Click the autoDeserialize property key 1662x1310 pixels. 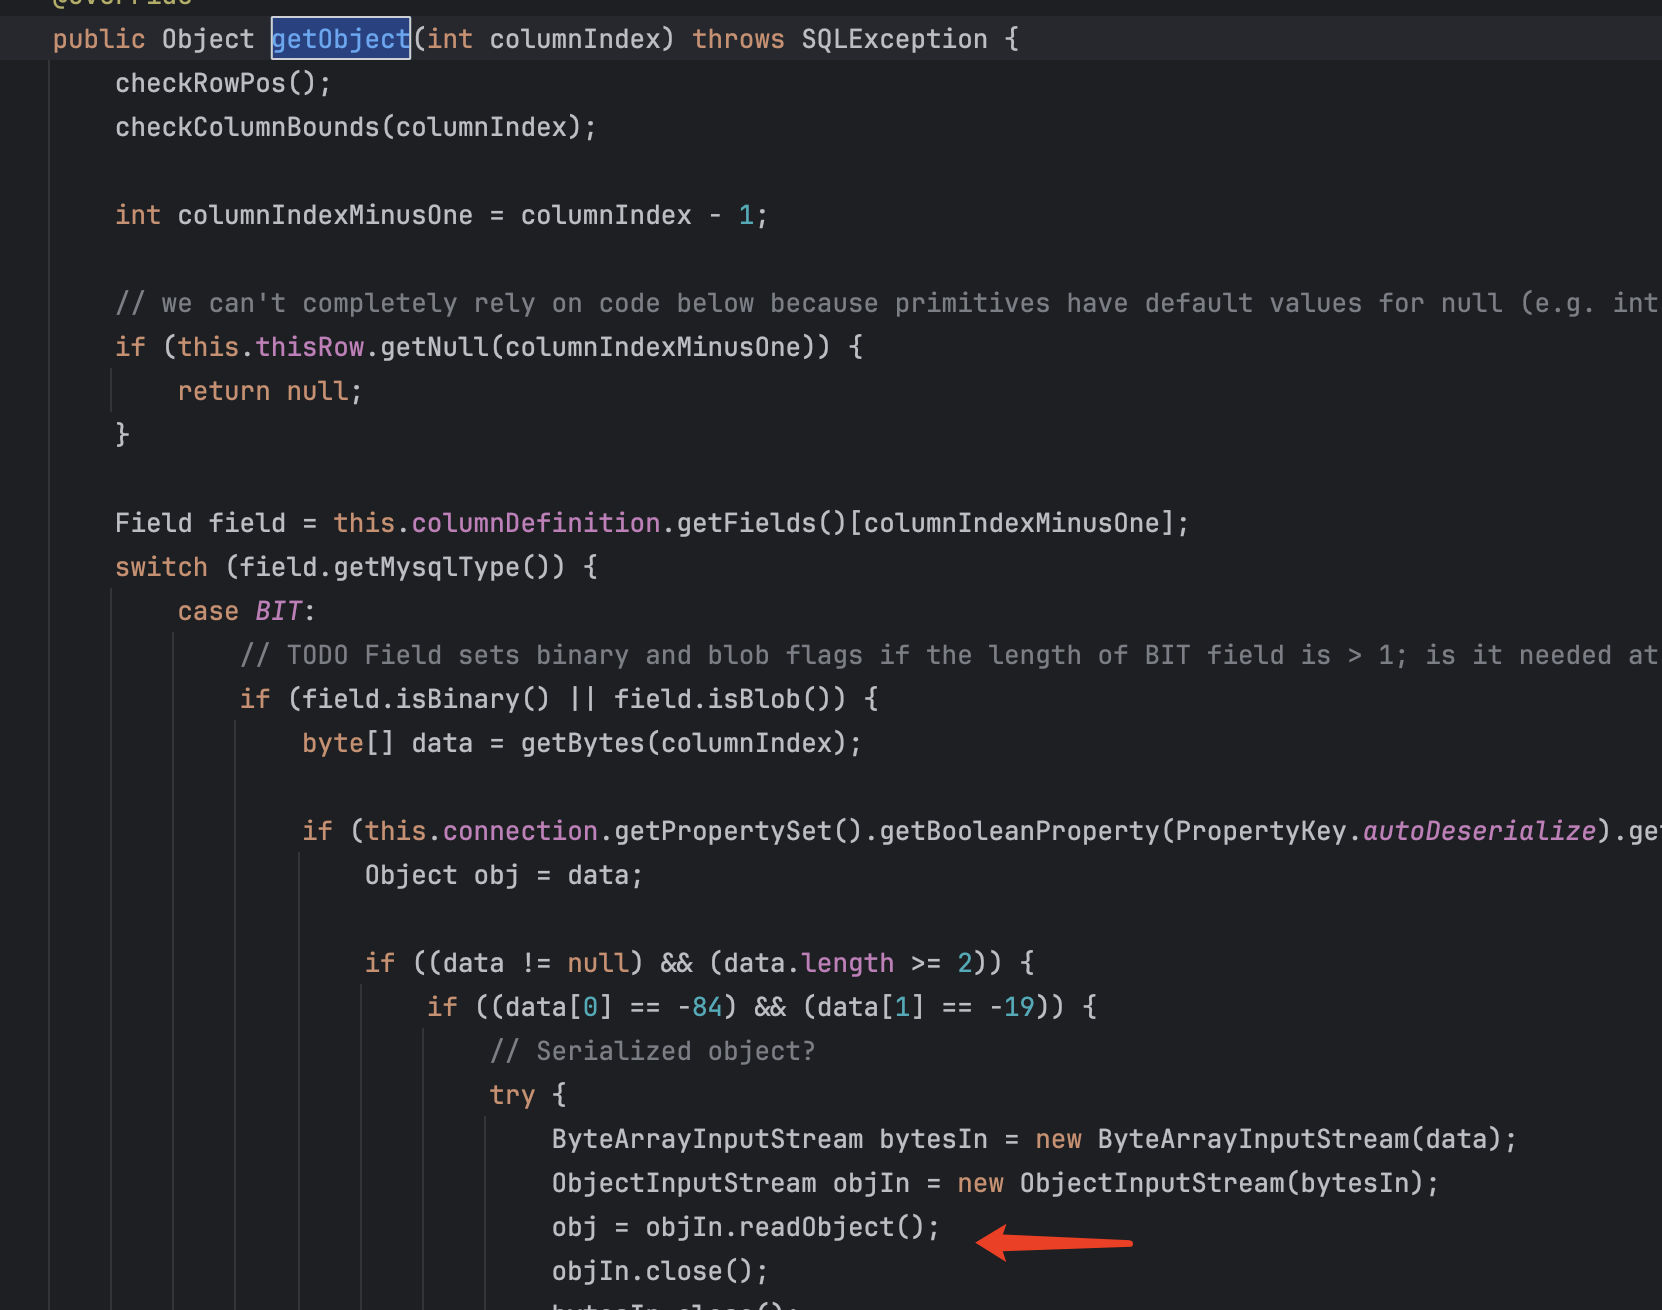[1479, 831]
